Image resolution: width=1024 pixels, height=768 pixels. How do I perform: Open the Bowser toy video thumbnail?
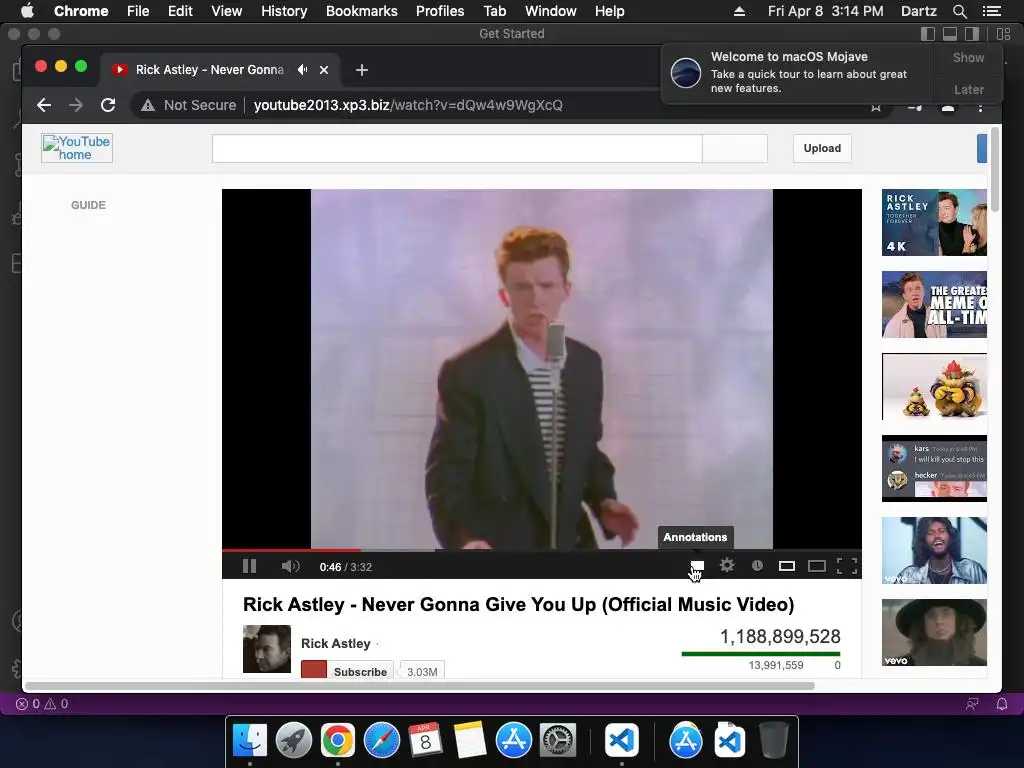(934, 387)
